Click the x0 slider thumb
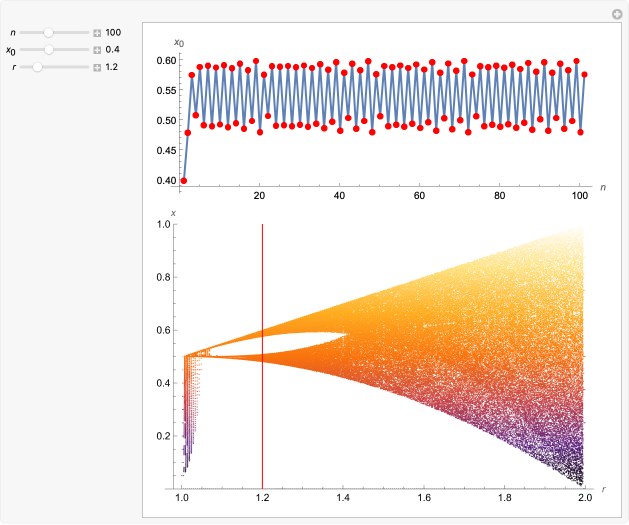629x525 pixels. pos(49,49)
